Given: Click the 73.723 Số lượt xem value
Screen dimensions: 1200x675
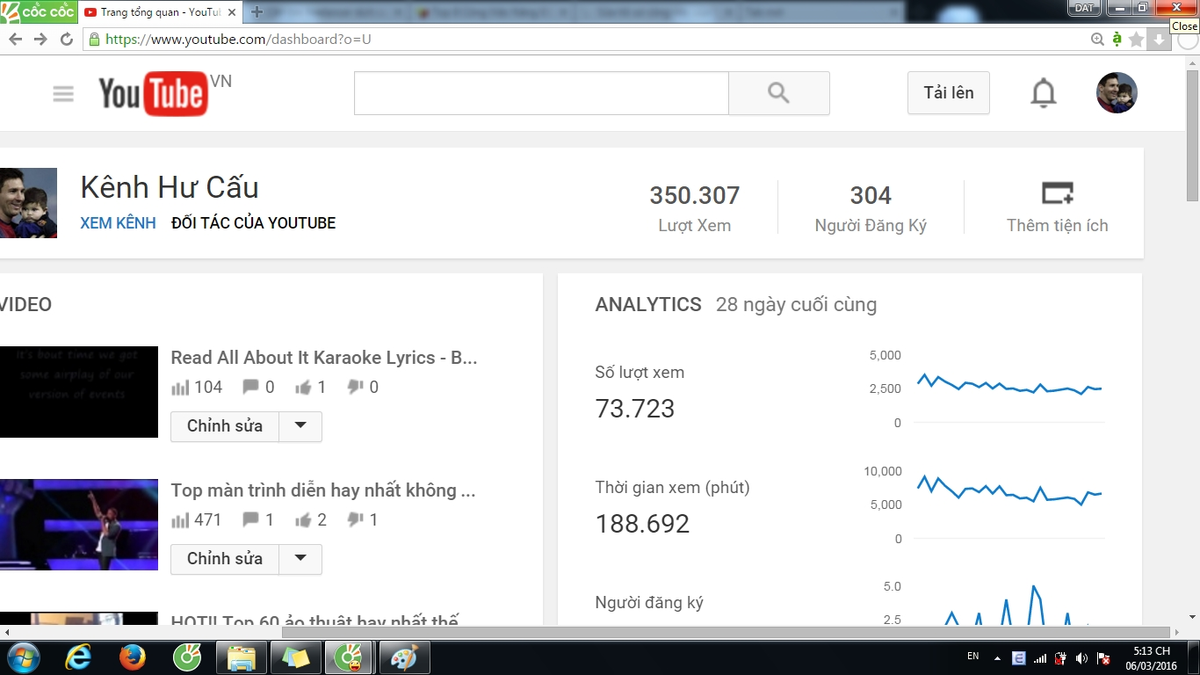Looking at the screenshot, I should 635,408.
